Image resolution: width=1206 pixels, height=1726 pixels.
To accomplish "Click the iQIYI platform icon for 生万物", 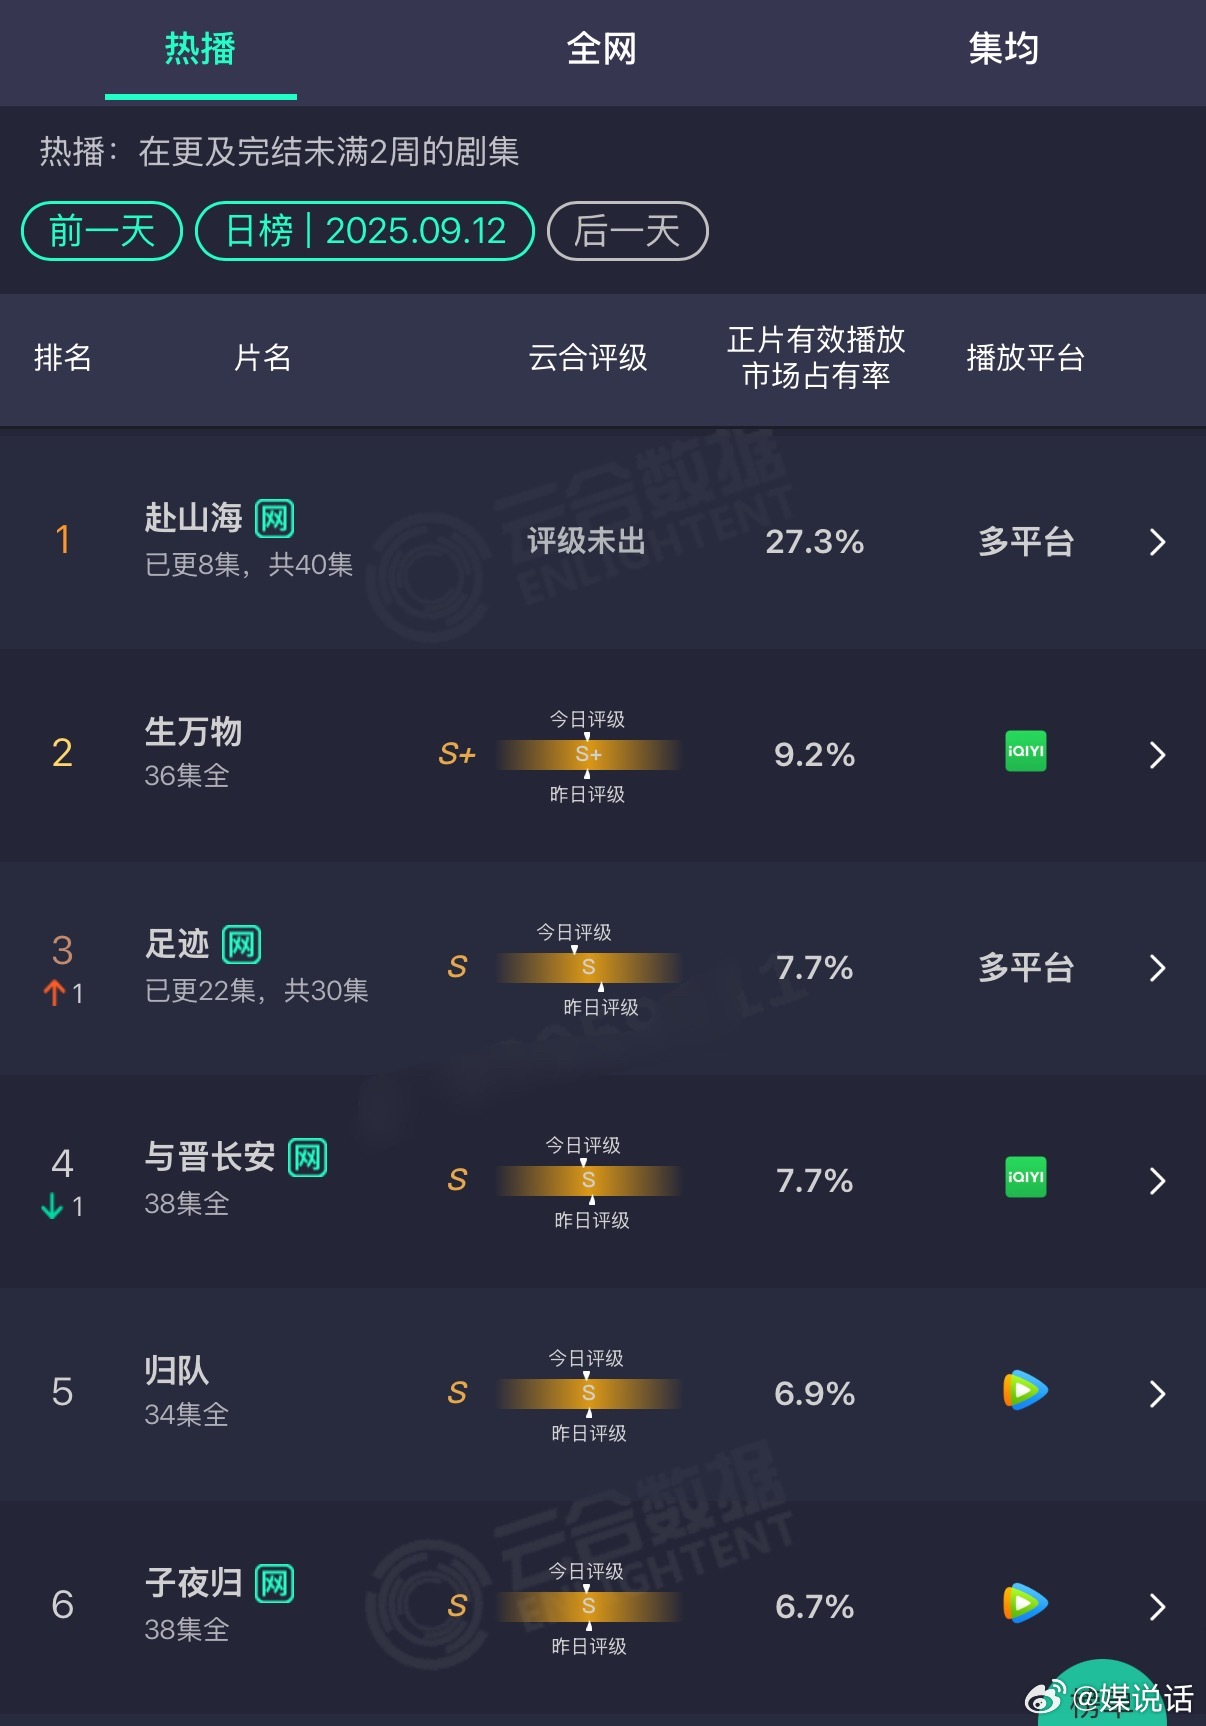I will coord(1025,751).
